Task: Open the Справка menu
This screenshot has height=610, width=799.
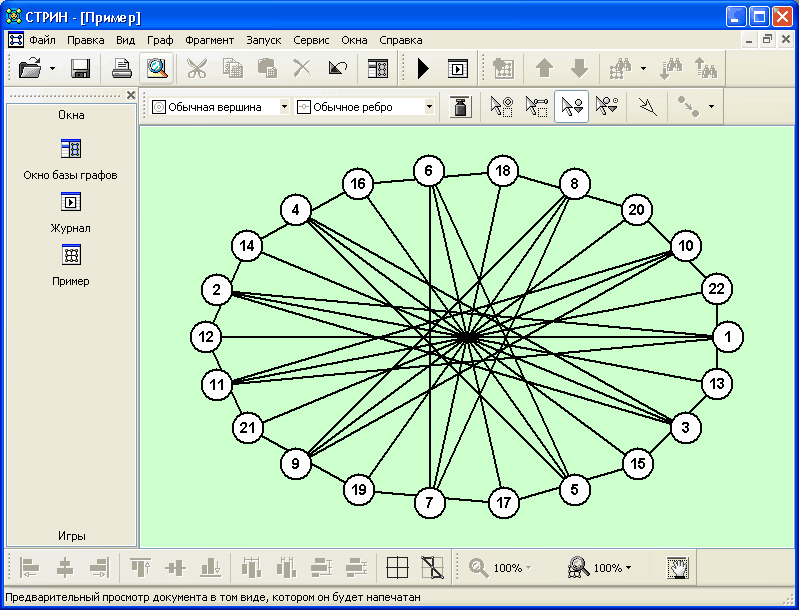Action: 401,40
